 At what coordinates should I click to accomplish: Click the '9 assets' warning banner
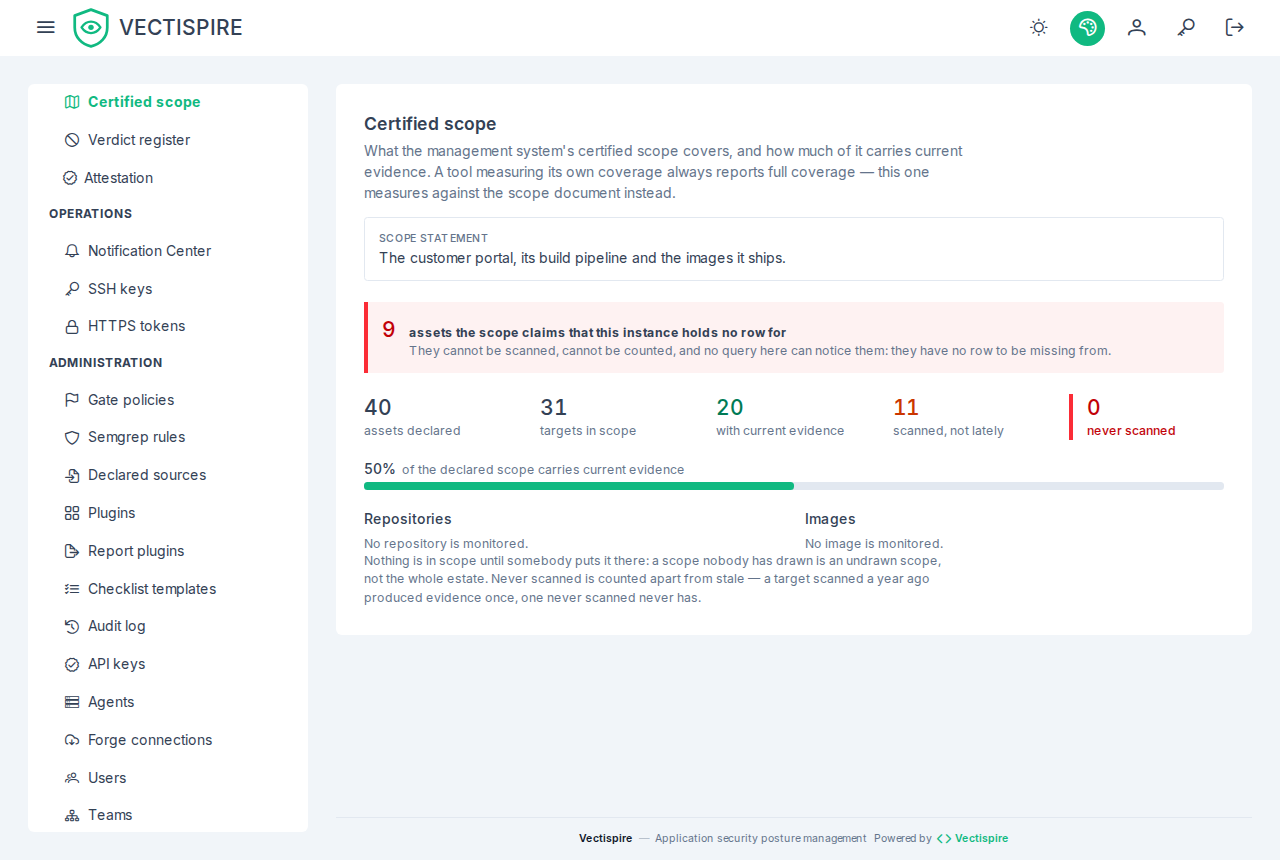click(x=794, y=338)
